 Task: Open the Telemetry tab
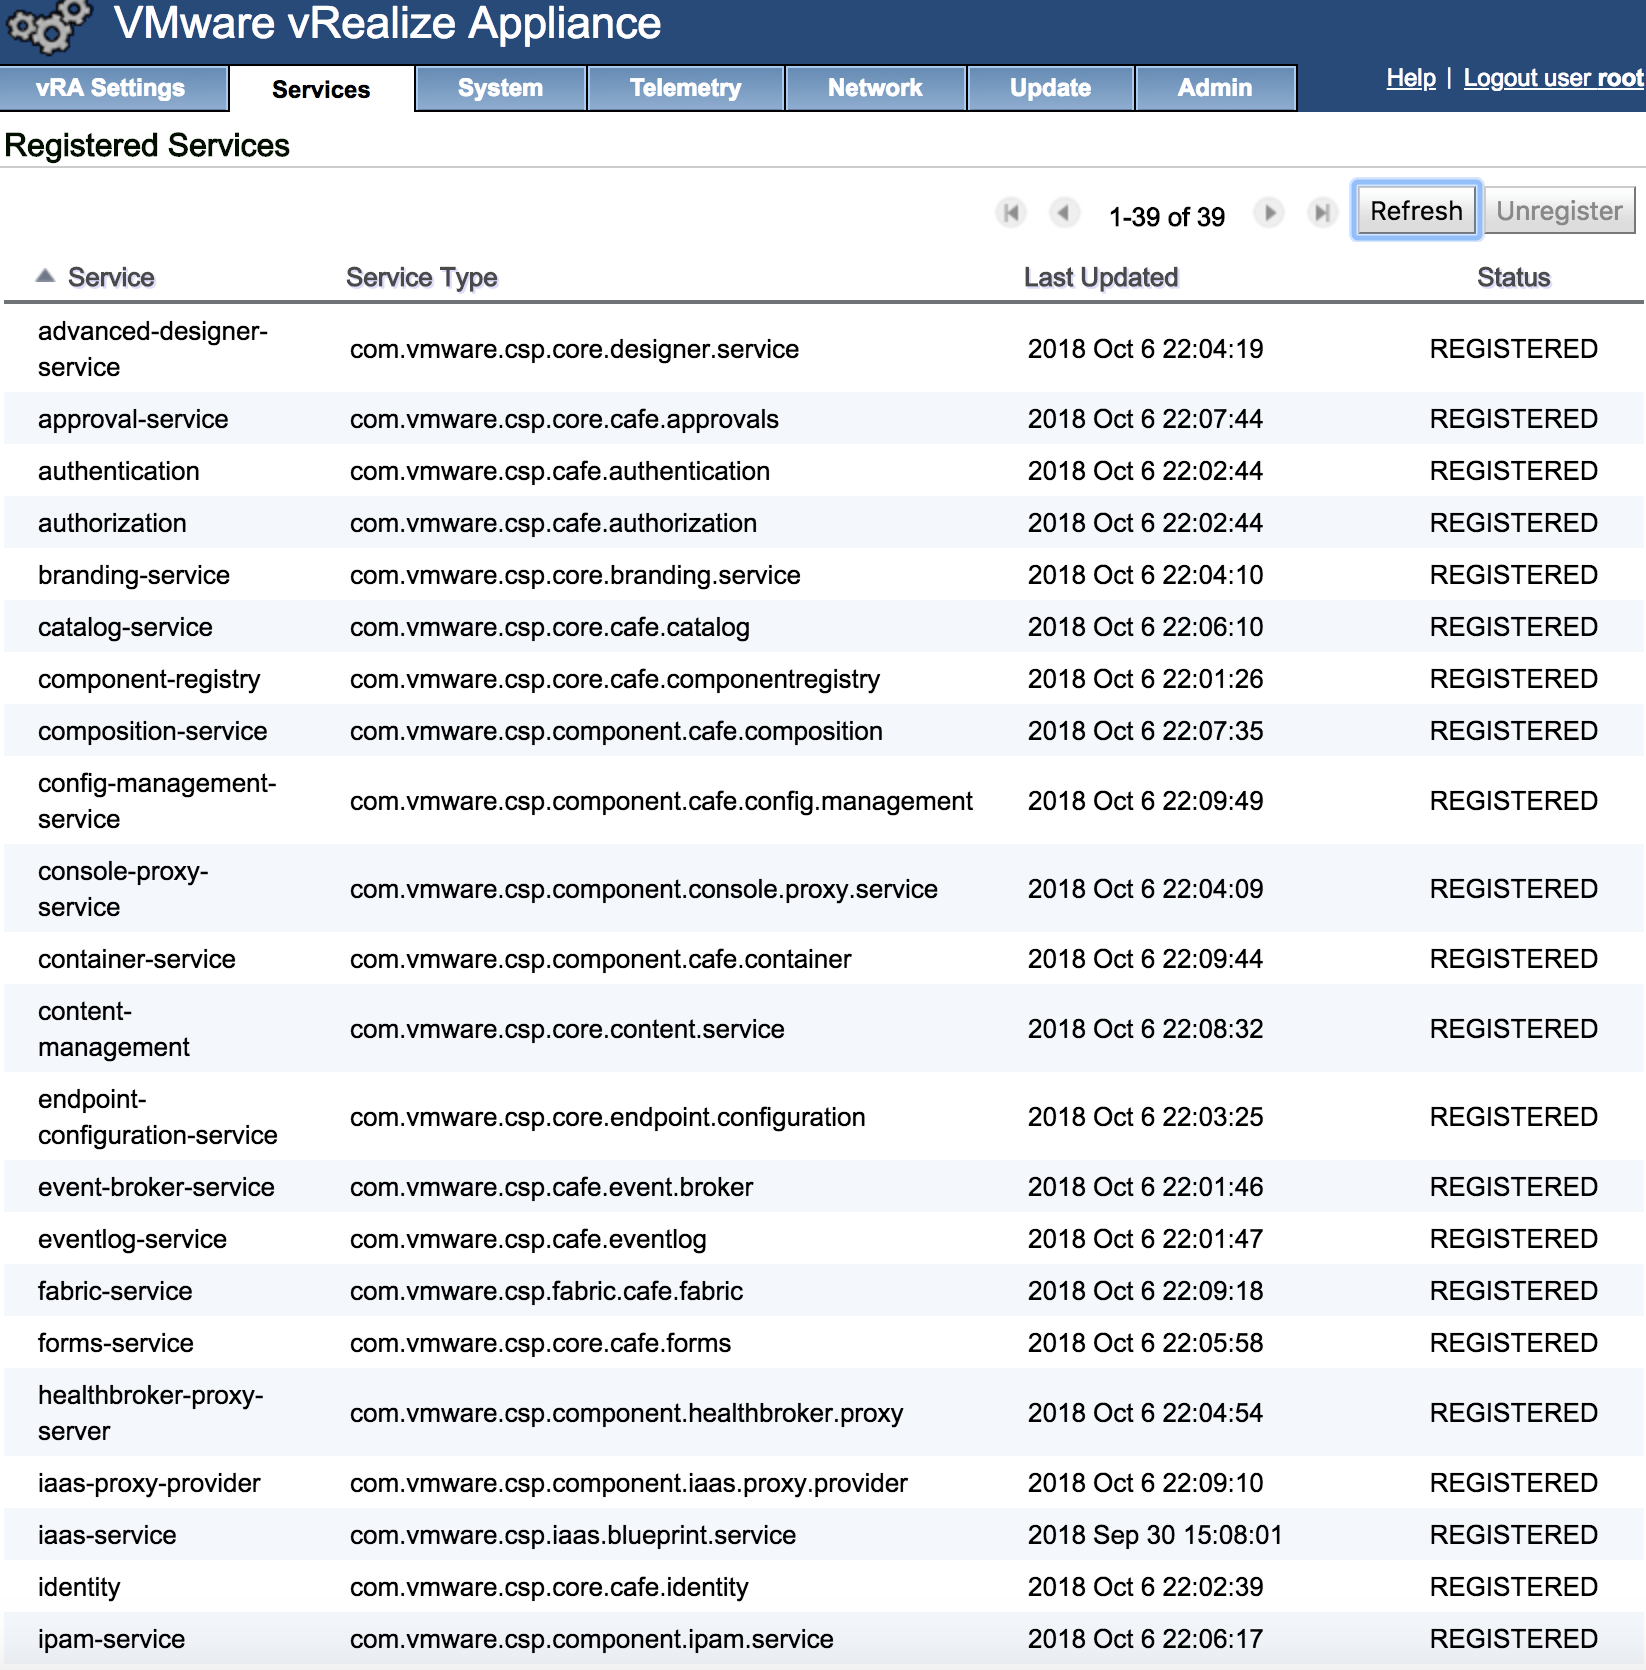685,88
